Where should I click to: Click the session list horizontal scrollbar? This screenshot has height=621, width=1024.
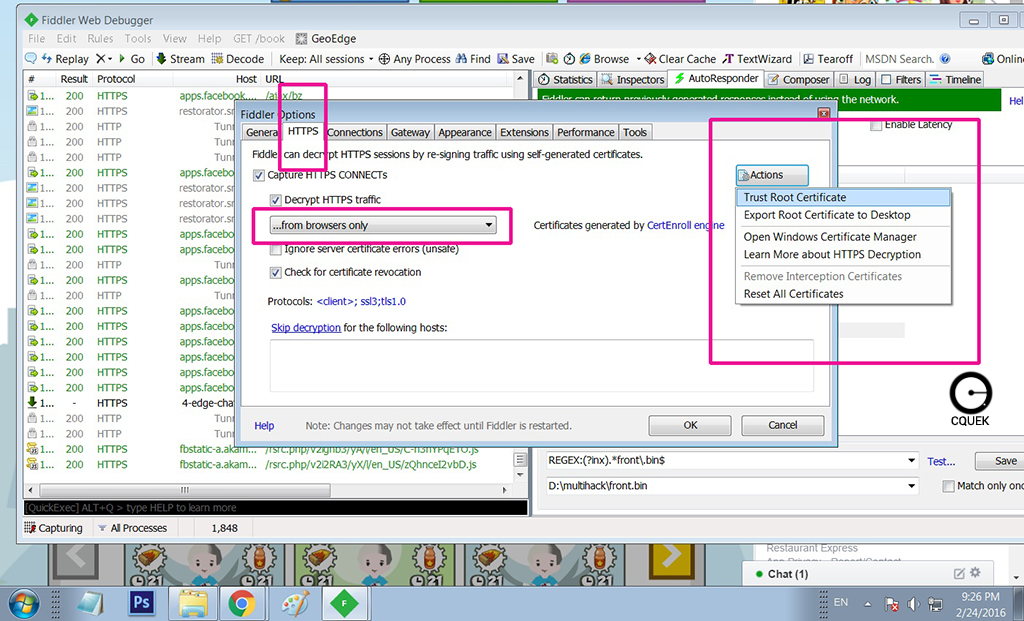185,490
